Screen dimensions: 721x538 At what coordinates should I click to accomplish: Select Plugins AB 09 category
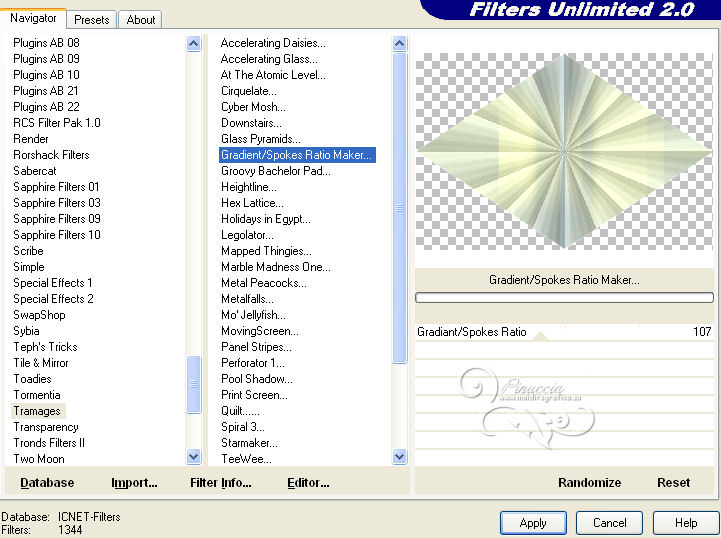46,59
